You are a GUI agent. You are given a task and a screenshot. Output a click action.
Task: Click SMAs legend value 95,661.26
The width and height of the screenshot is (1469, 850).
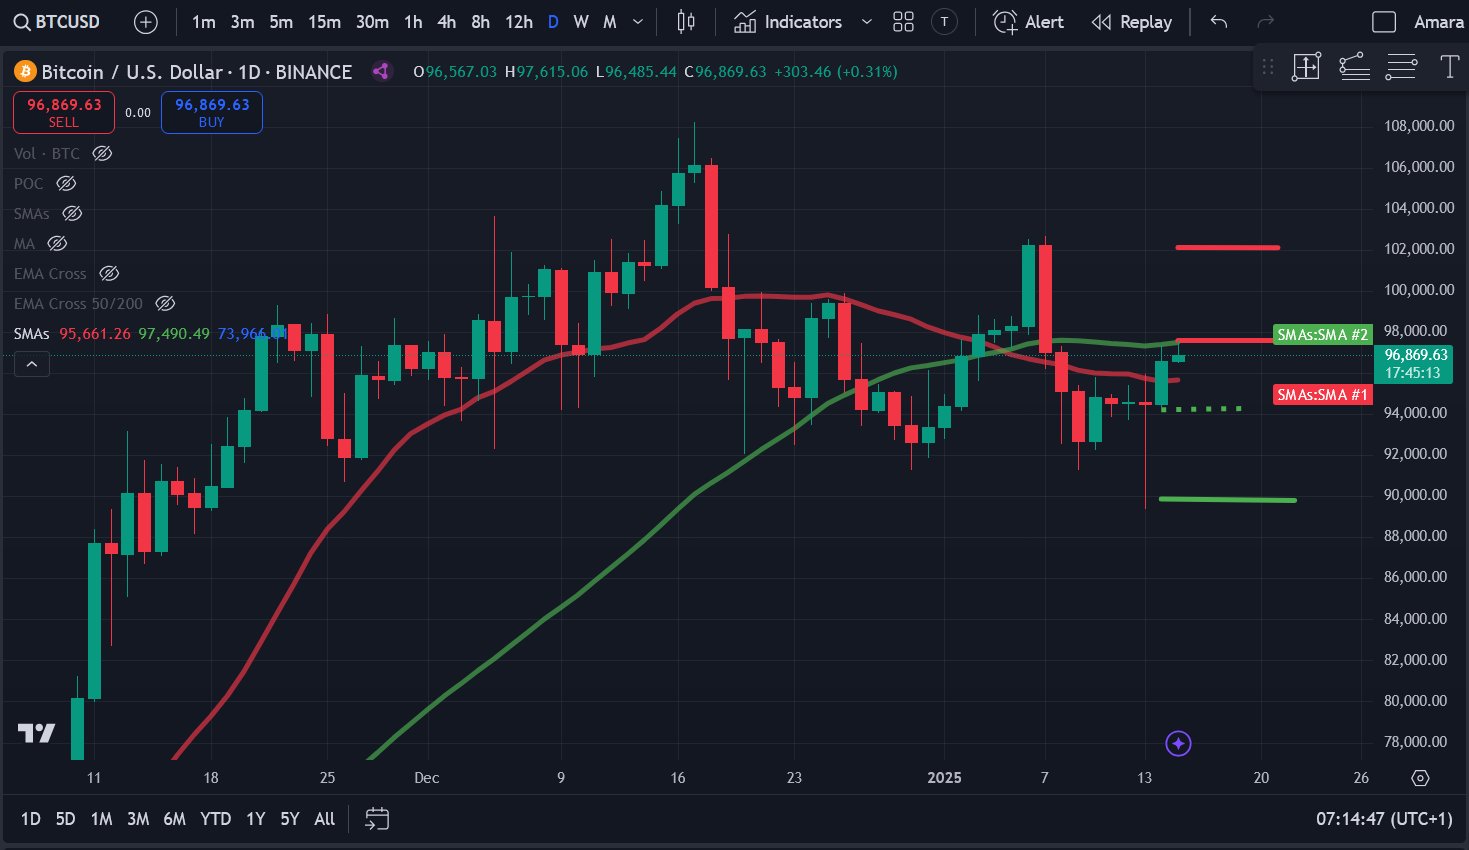tap(95, 334)
